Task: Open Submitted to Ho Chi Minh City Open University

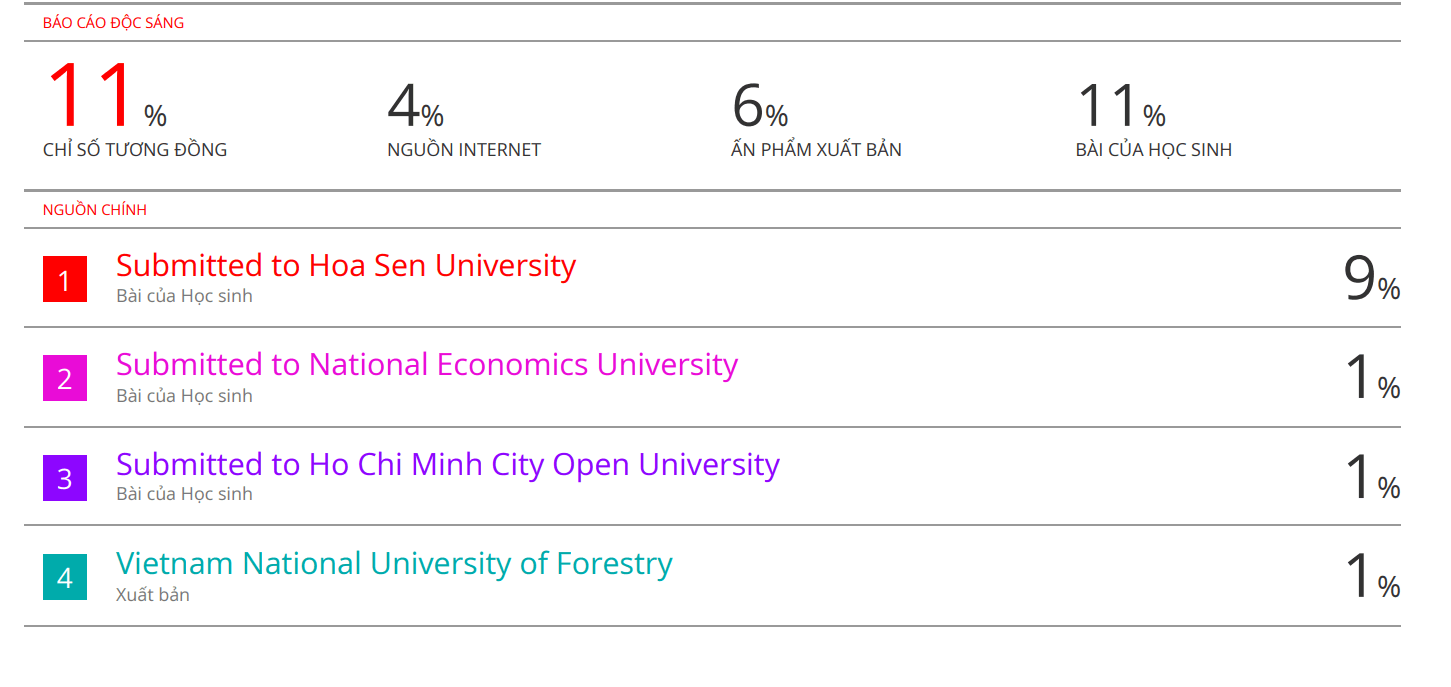Action: click(x=448, y=464)
